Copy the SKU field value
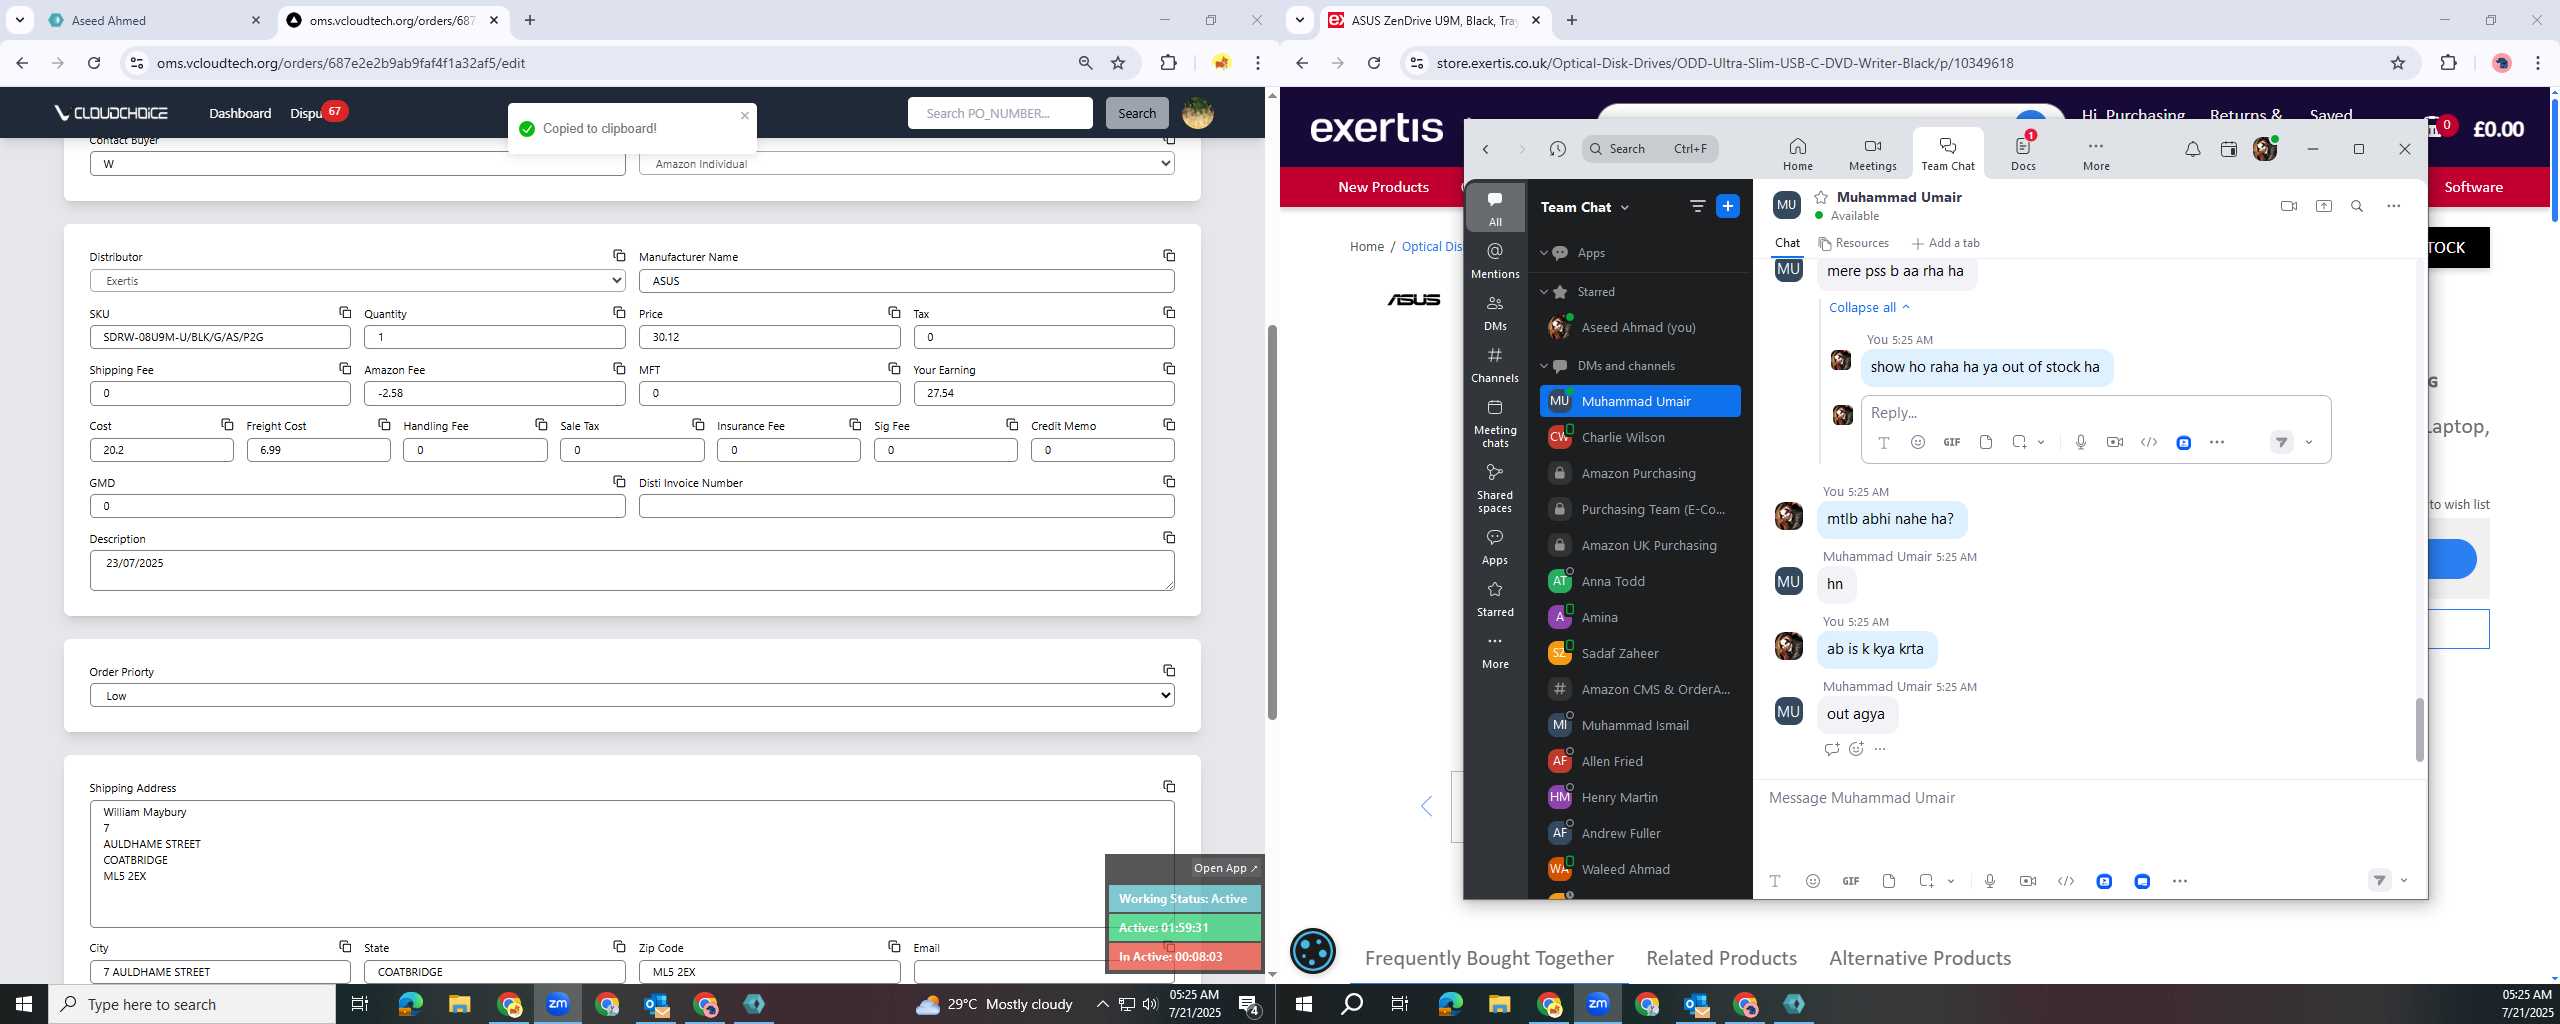 coord(344,313)
